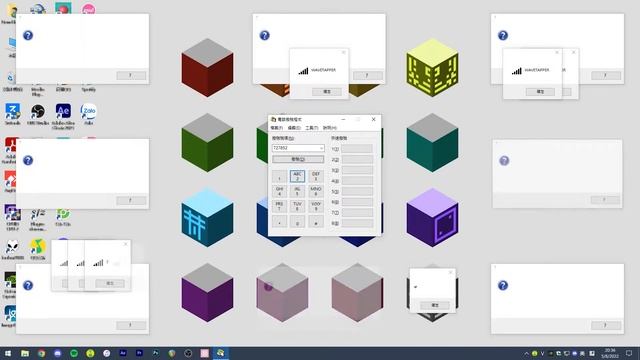Viewport: 640px width, 360px height.
Task: Open the second menu in the dialer menu bar
Action: [294, 128]
